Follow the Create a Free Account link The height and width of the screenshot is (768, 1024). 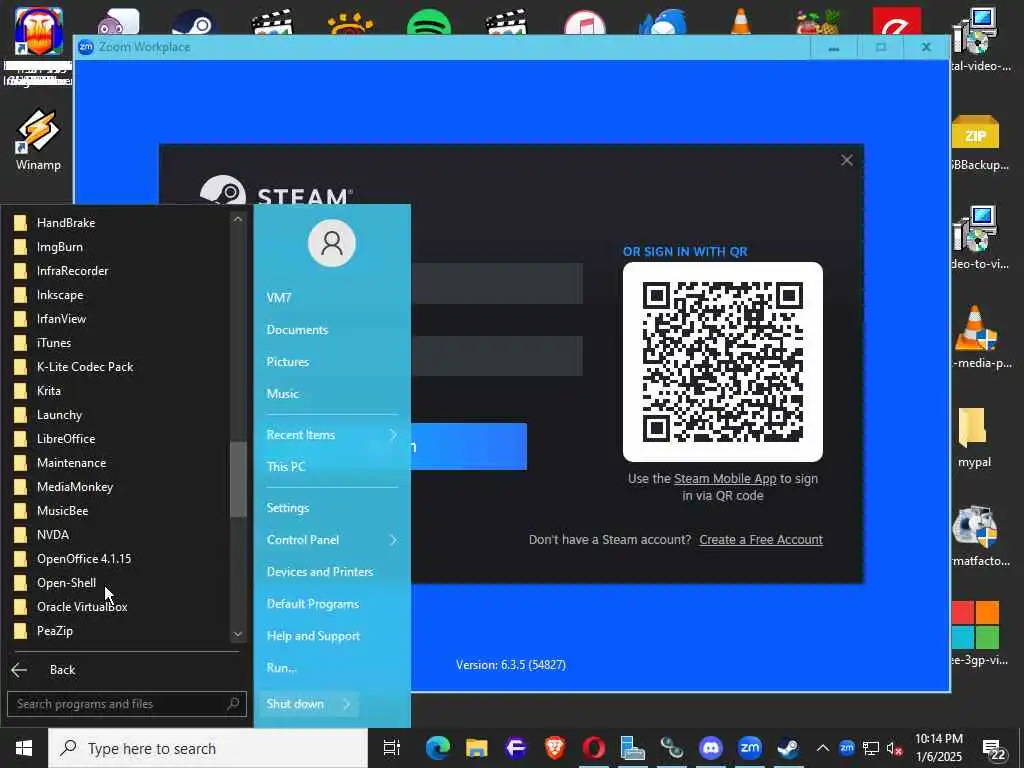761,540
